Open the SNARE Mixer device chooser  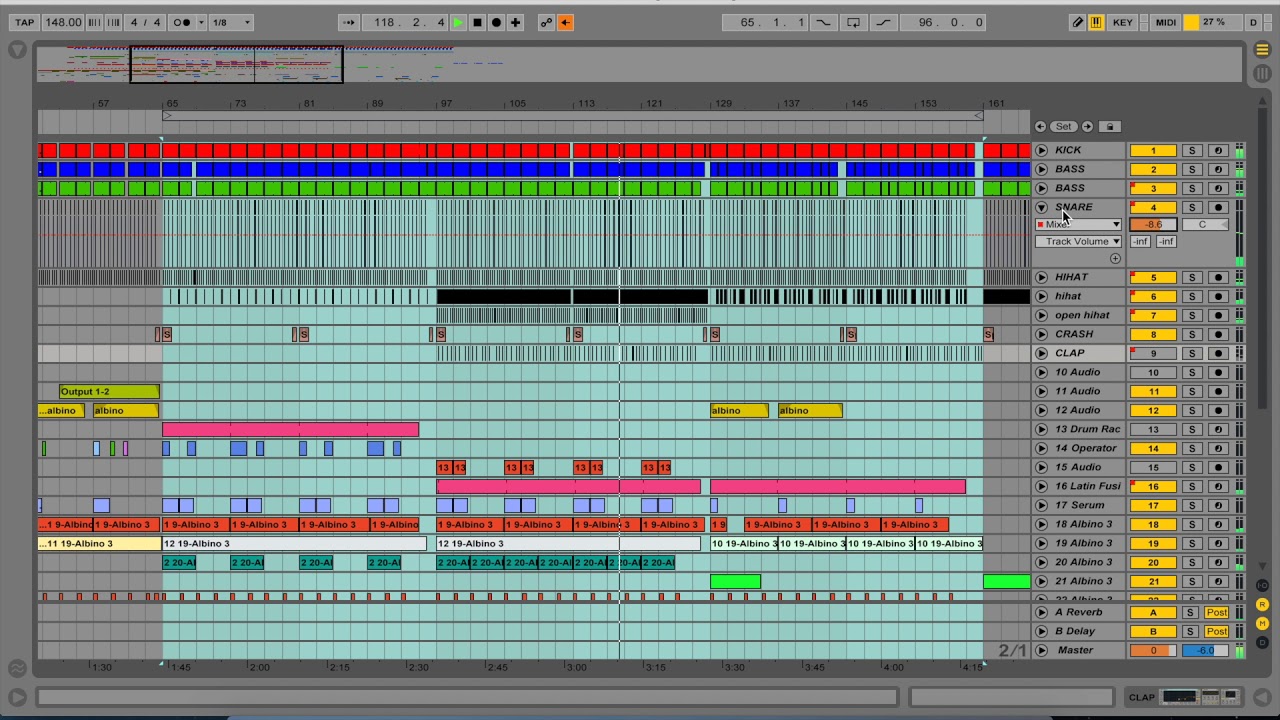pyautogui.click(x=1079, y=225)
